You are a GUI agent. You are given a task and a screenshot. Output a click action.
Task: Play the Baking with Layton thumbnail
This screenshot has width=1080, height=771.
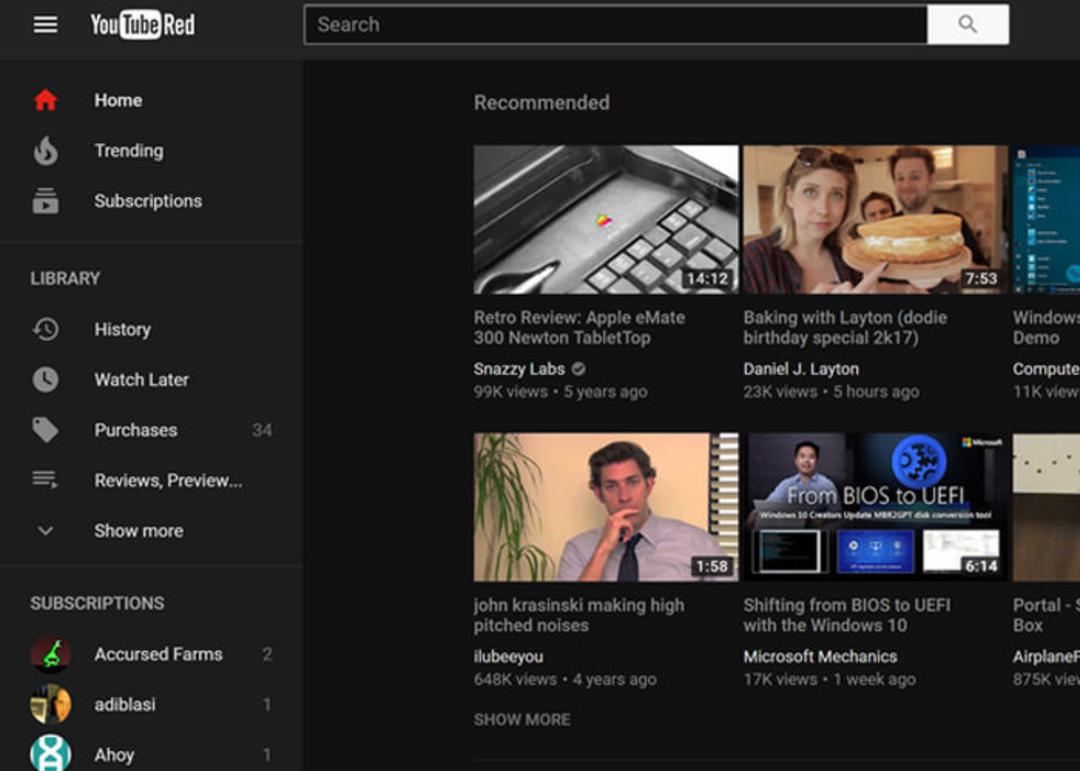click(875, 220)
